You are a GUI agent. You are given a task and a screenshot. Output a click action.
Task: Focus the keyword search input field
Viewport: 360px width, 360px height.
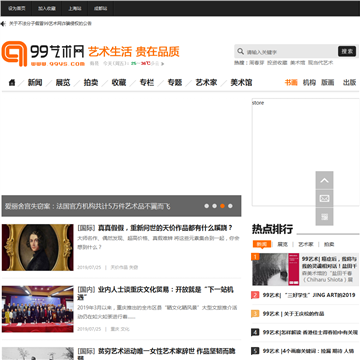[291, 52]
